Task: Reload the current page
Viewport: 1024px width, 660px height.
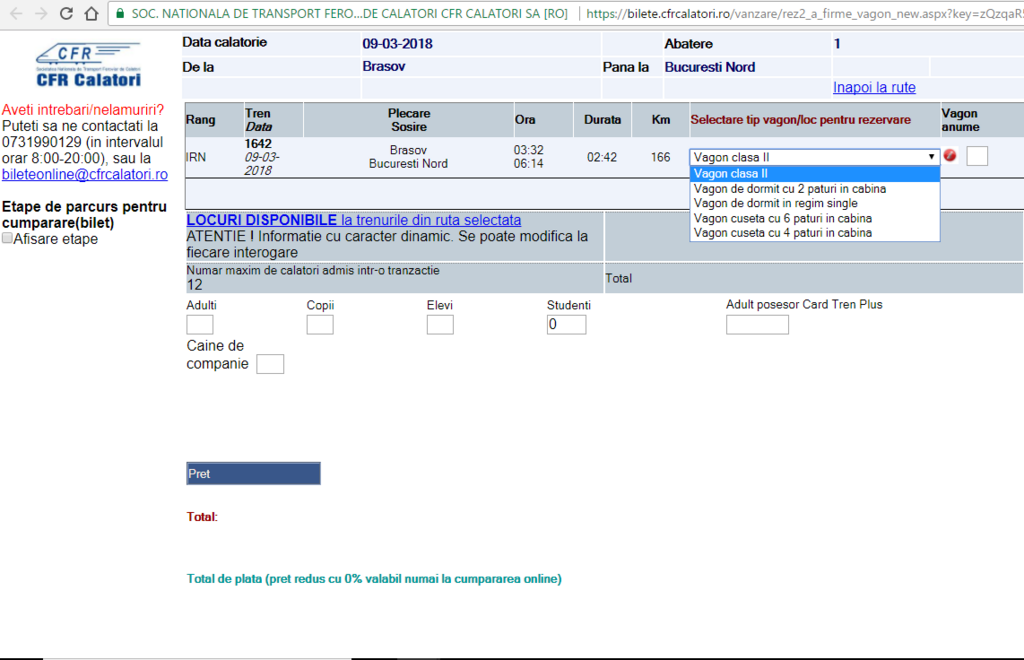Action: click(66, 13)
